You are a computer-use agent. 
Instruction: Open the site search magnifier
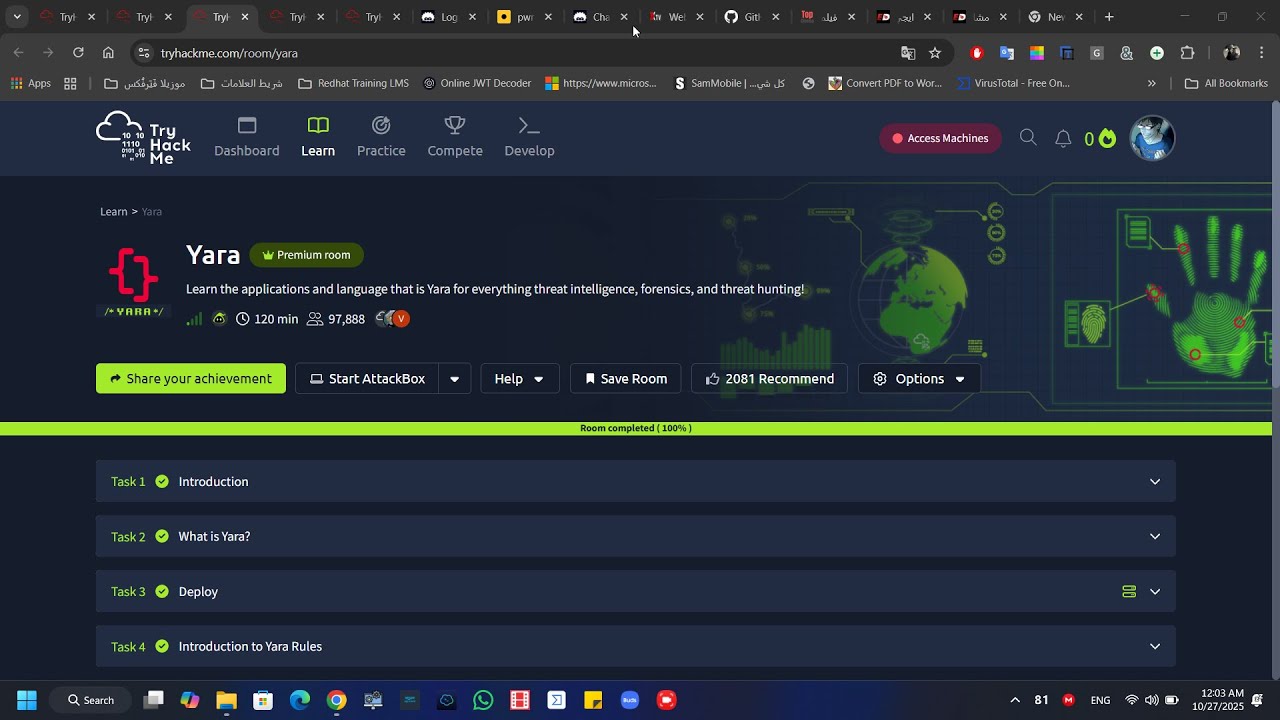pyautogui.click(x=1028, y=138)
